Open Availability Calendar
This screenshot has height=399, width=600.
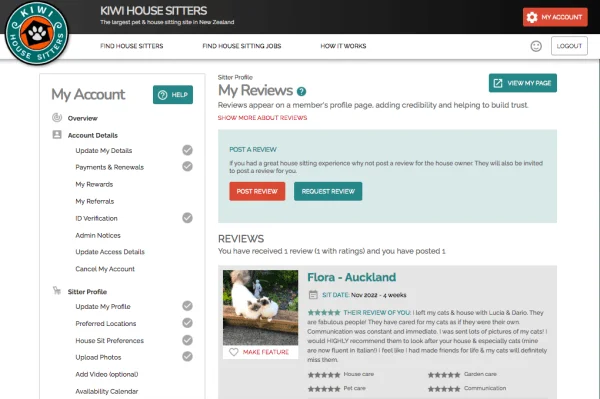[x=107, y=391]
